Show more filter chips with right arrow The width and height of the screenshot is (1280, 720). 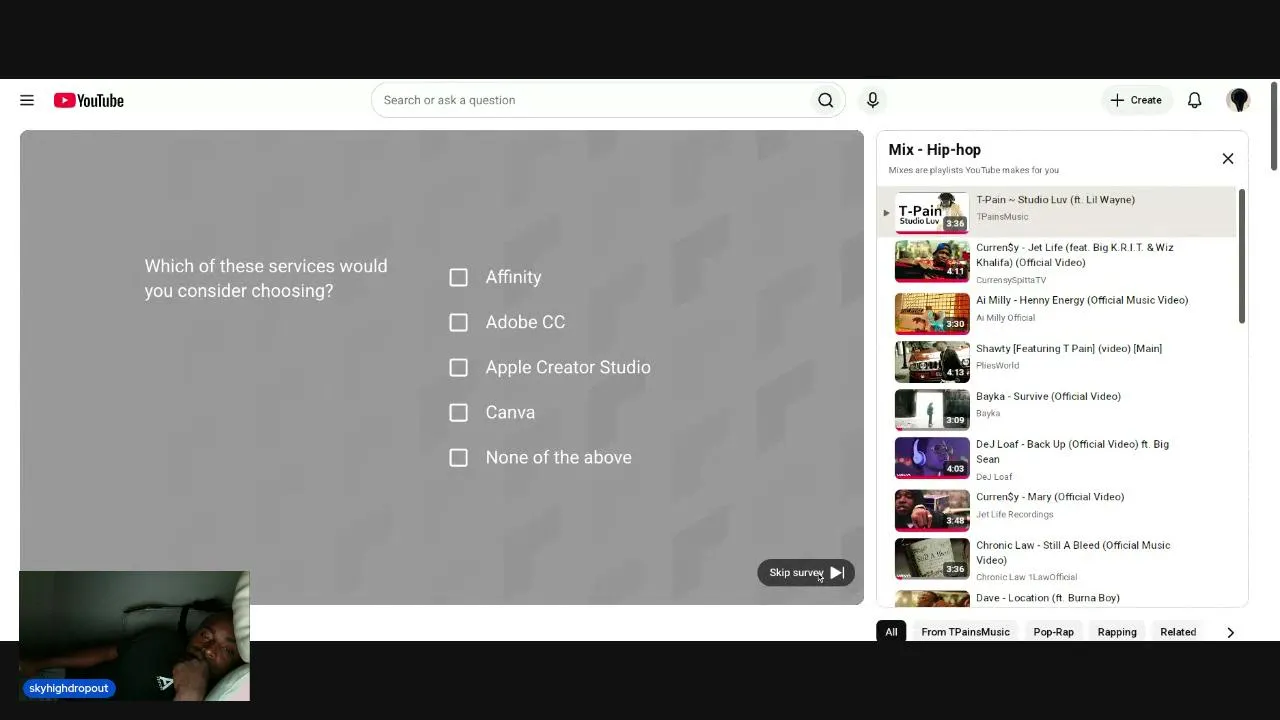click(1230, 632)
